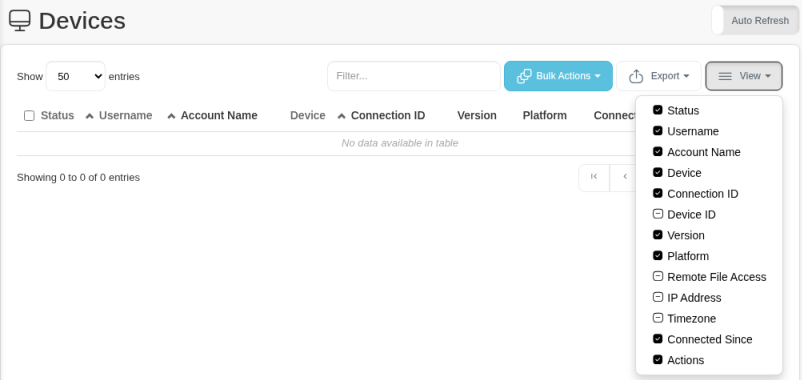Viewport: 802px width, 380px height.
Task: Sort by the Platform column header
Action: tap(544, 116)
